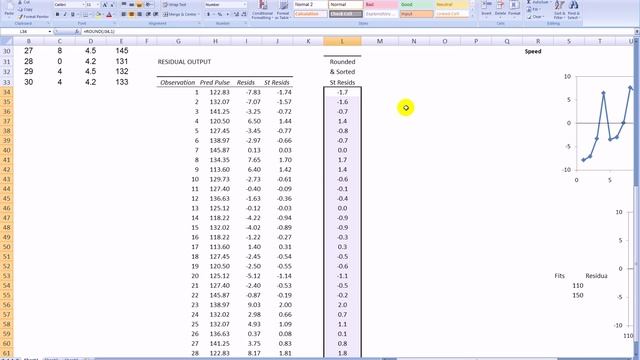Click the Insert cells button

point(486,9)
